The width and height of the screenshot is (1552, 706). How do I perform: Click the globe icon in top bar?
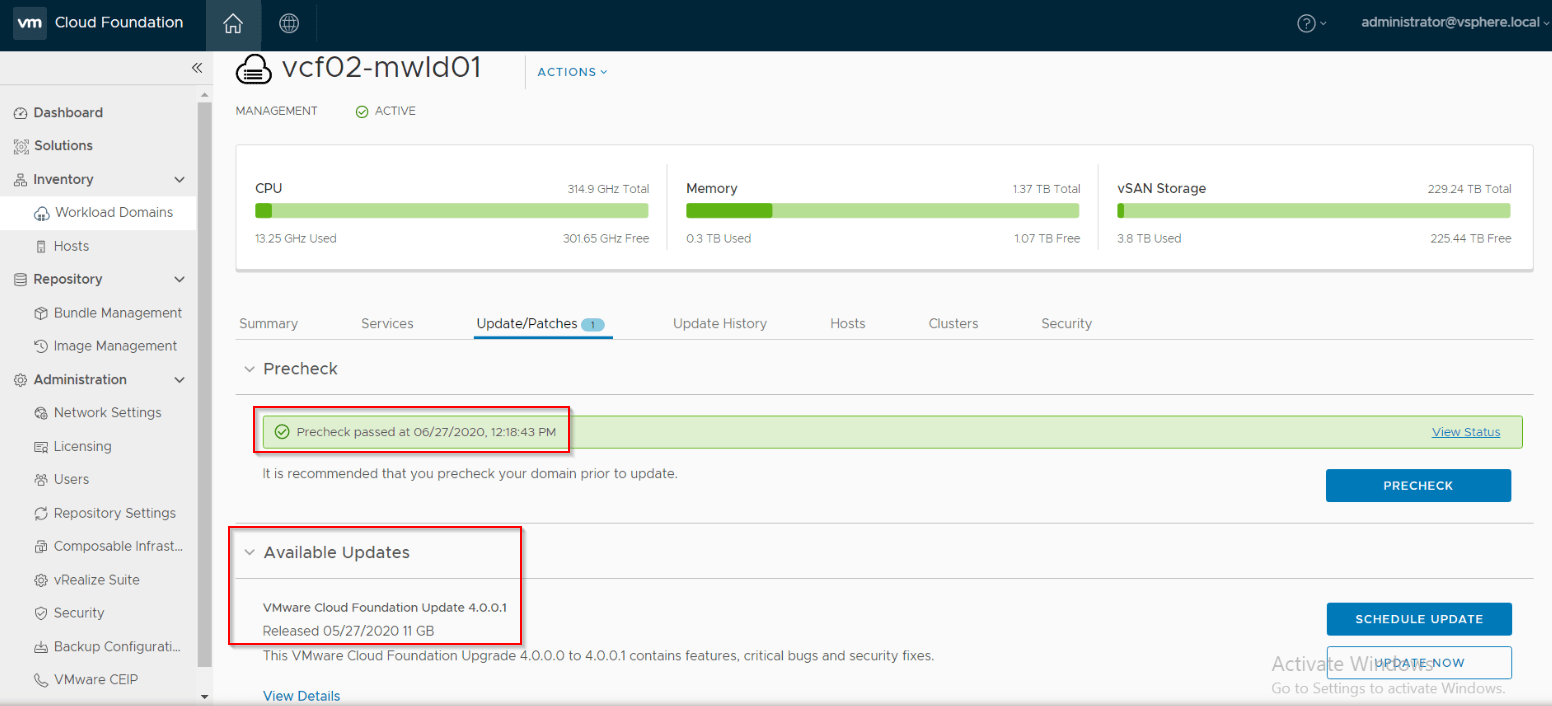coord(289,23)
